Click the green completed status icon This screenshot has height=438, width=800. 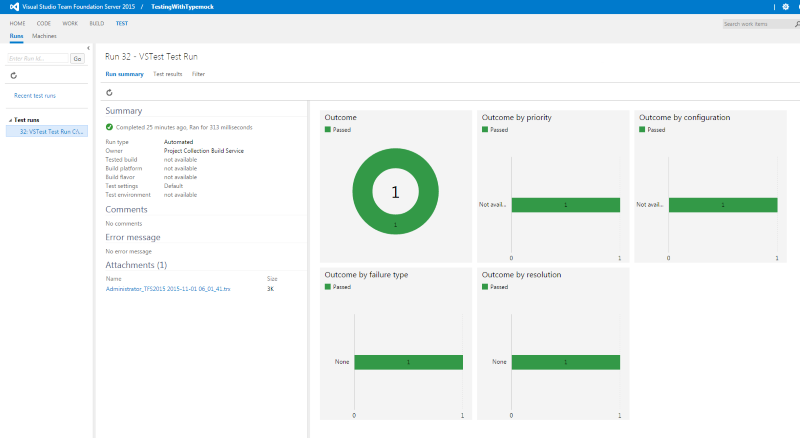pyautogui.click(x=109, y=128)
